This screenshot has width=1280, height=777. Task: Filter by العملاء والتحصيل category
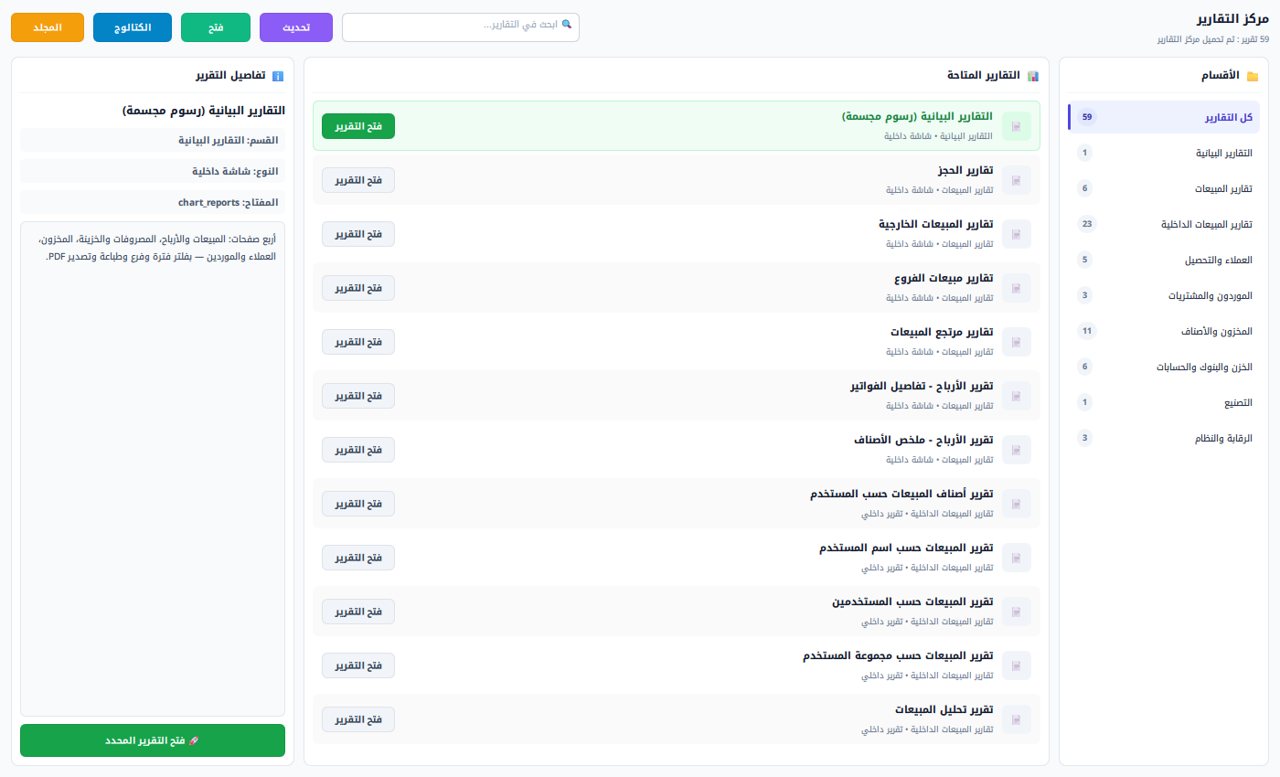coord(1164,260)
